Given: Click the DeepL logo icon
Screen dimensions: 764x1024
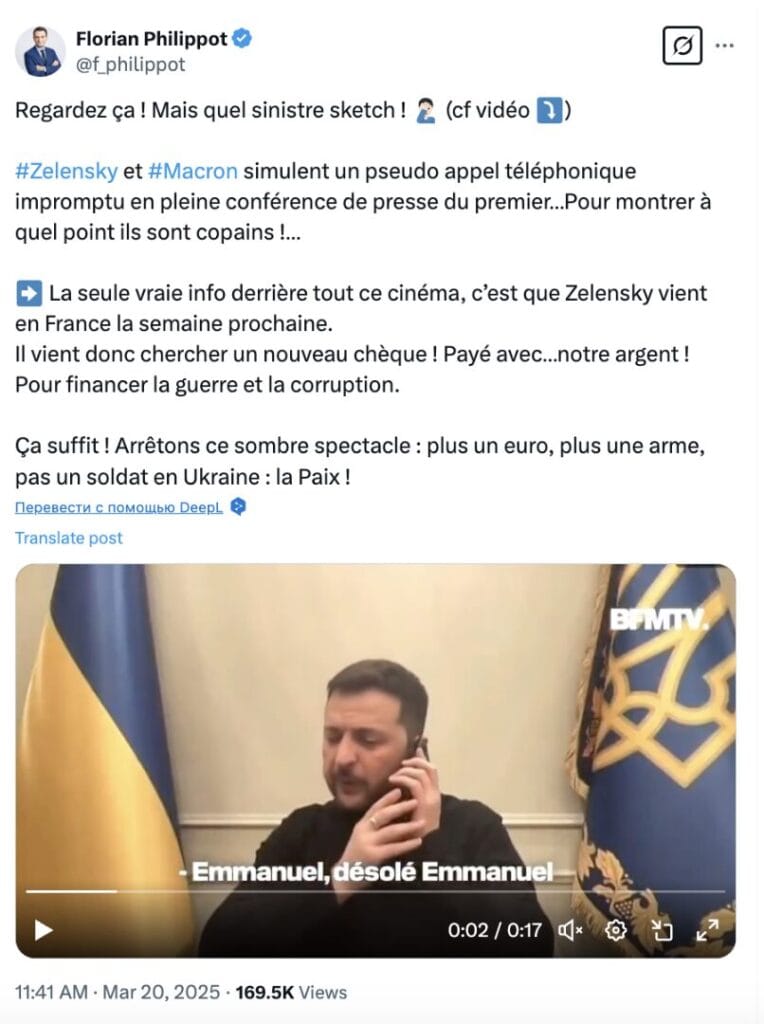Looking at the screenshot, I should [238, 507].
